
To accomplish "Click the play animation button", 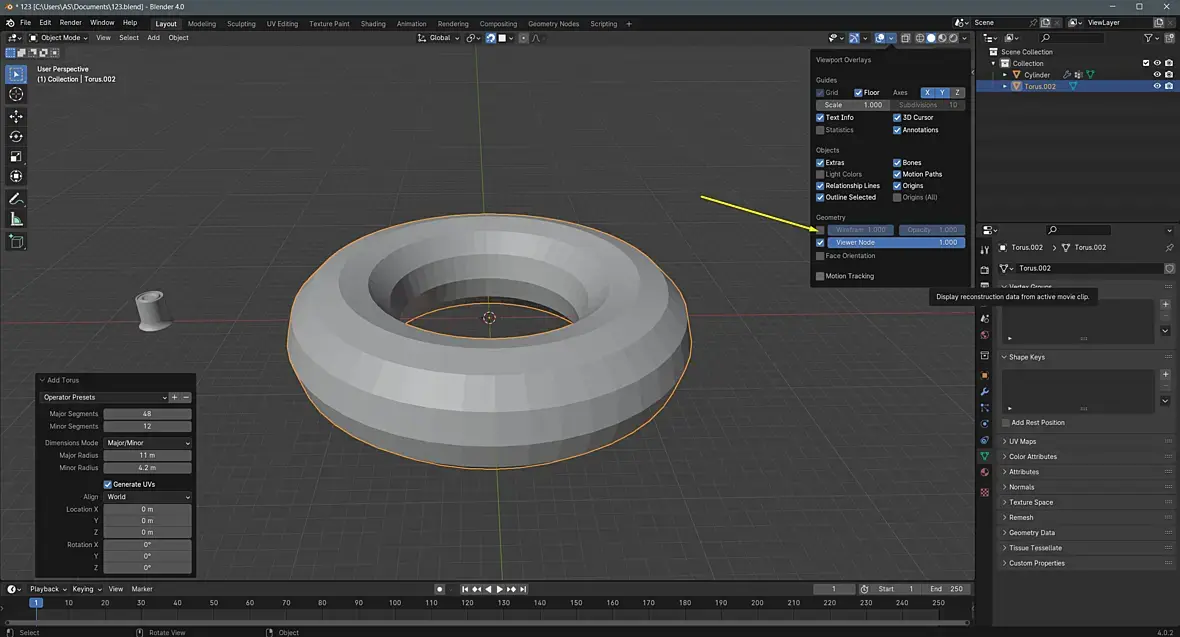I will coord(500,589).
